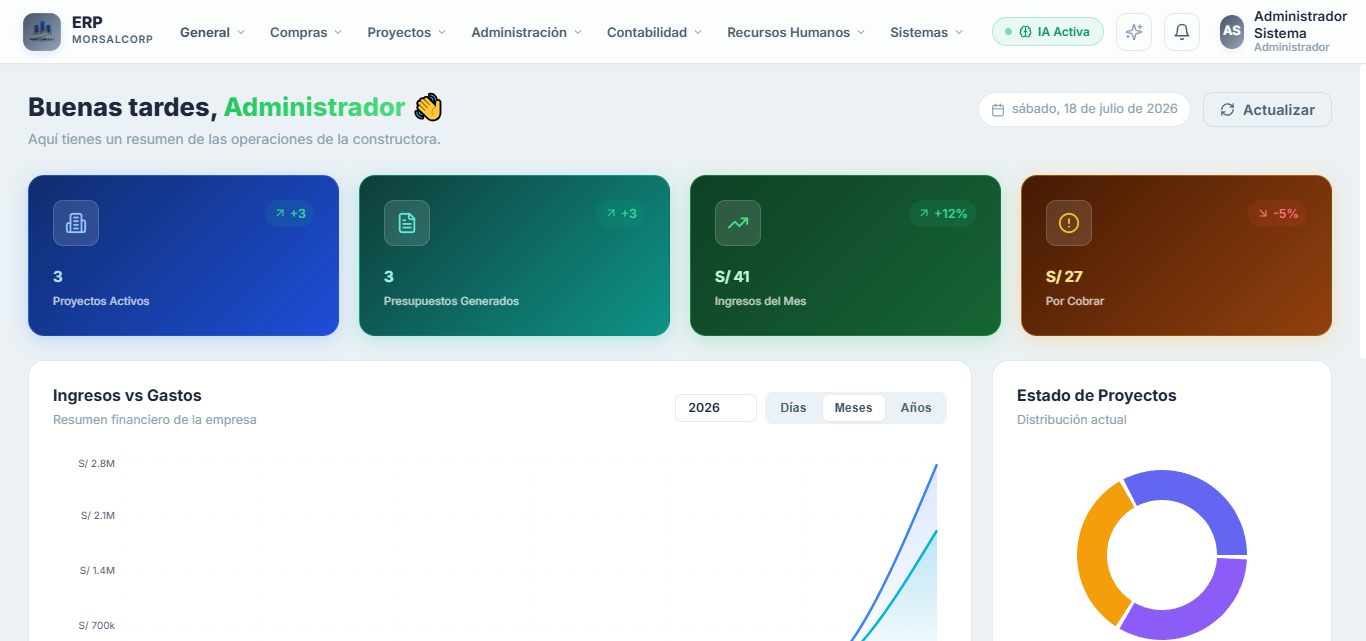Open the Sistemas dropdown menu

point(926,32)
